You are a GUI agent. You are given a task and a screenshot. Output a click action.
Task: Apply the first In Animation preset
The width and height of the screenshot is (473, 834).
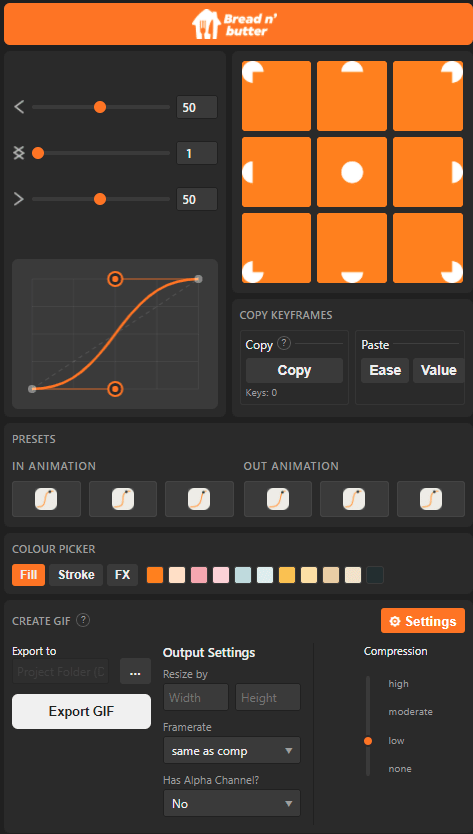(x=46, y=499)
